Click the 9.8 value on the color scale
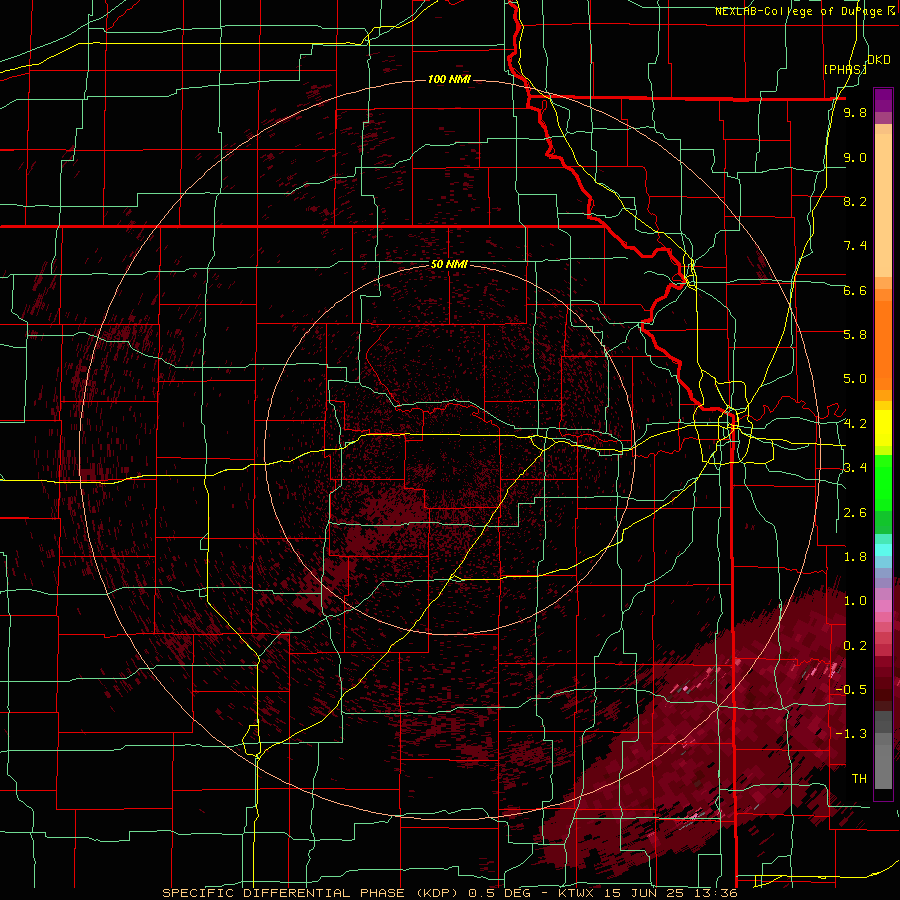 click(855, 113)
